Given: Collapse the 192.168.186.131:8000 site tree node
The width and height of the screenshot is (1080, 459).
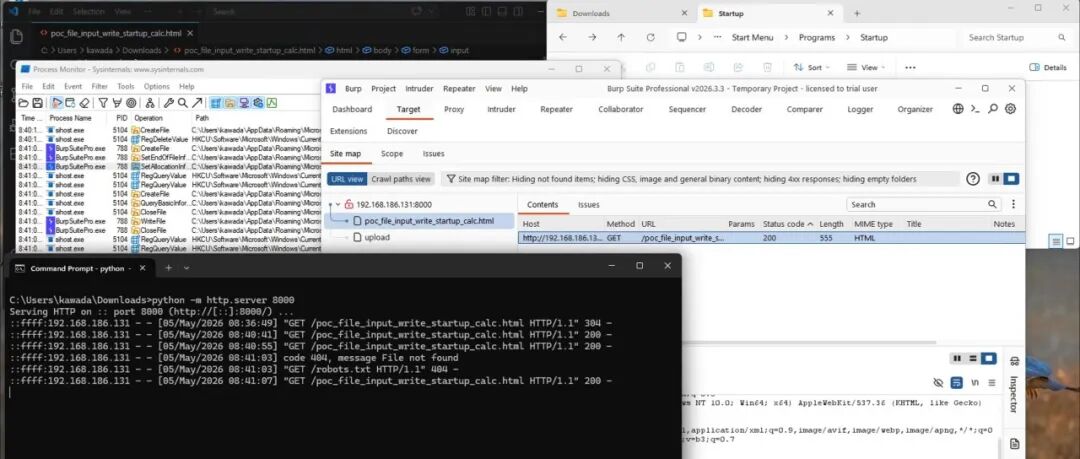Looking at the screenshot, I should (x=338, y=205).
